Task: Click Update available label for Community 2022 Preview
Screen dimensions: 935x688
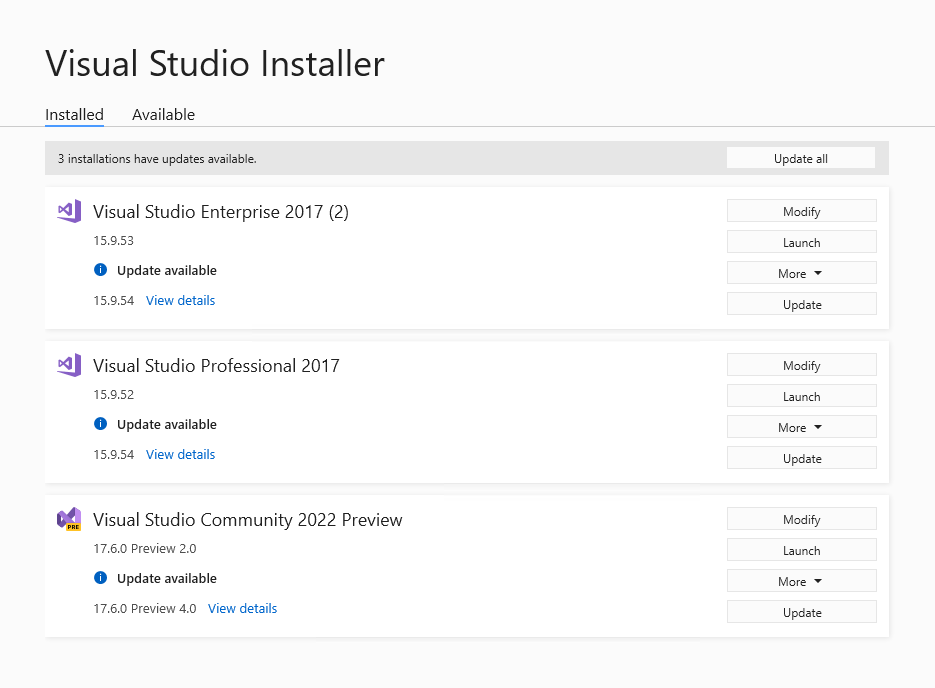Action: click(167, 578)
